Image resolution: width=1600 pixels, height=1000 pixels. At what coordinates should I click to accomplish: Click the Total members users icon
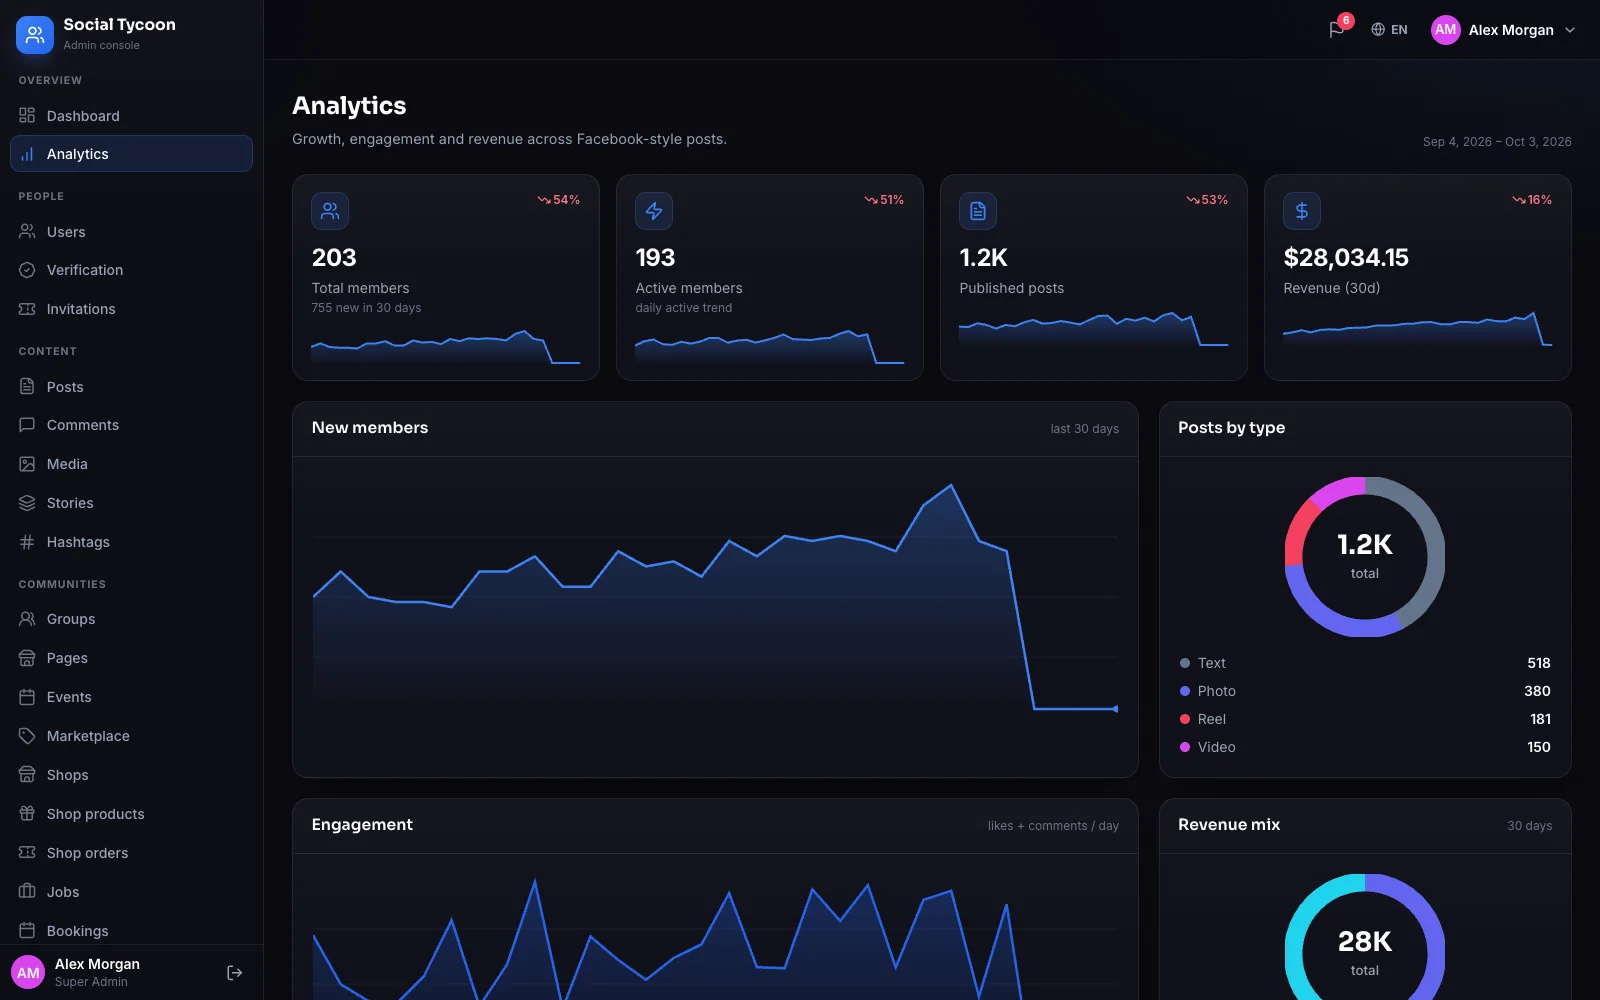coord(330,211)
